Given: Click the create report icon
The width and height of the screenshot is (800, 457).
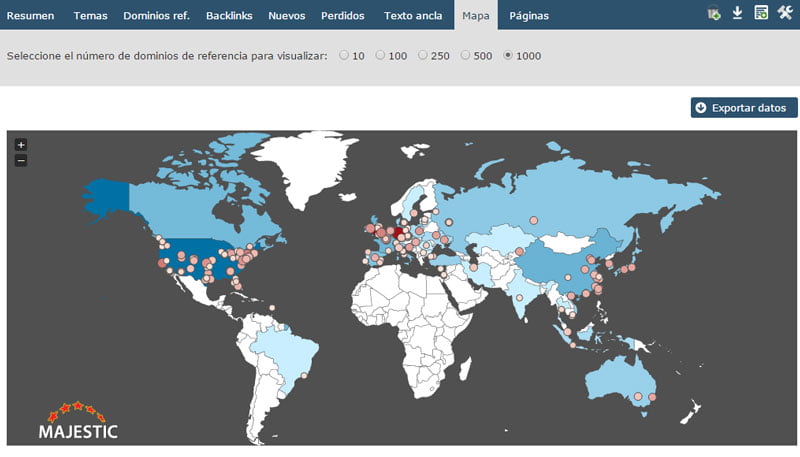Looking at the screenshot, I should pyautogui.click(x=761, y=14).
